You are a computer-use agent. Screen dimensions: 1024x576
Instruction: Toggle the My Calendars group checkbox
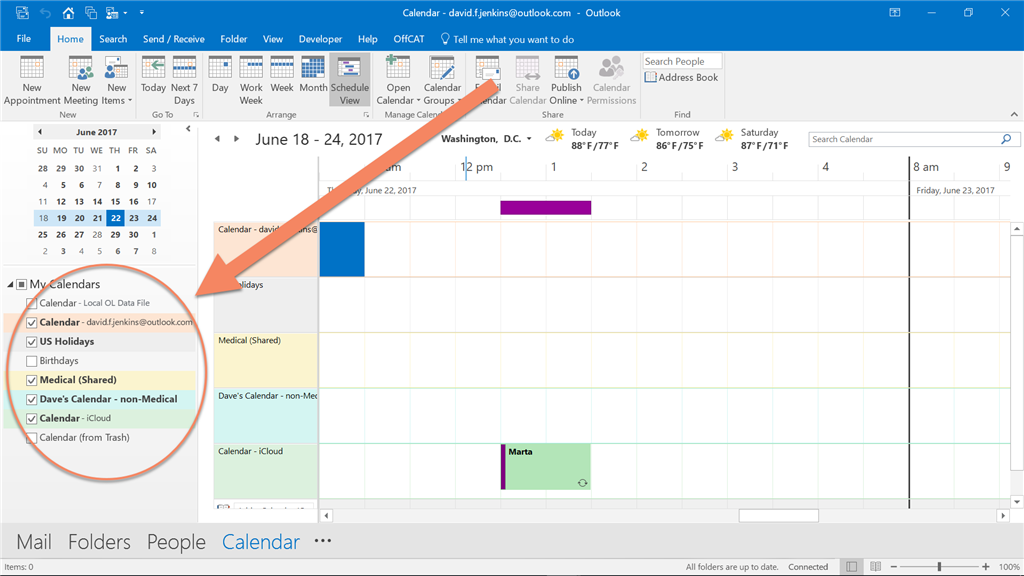pos(22,284)
